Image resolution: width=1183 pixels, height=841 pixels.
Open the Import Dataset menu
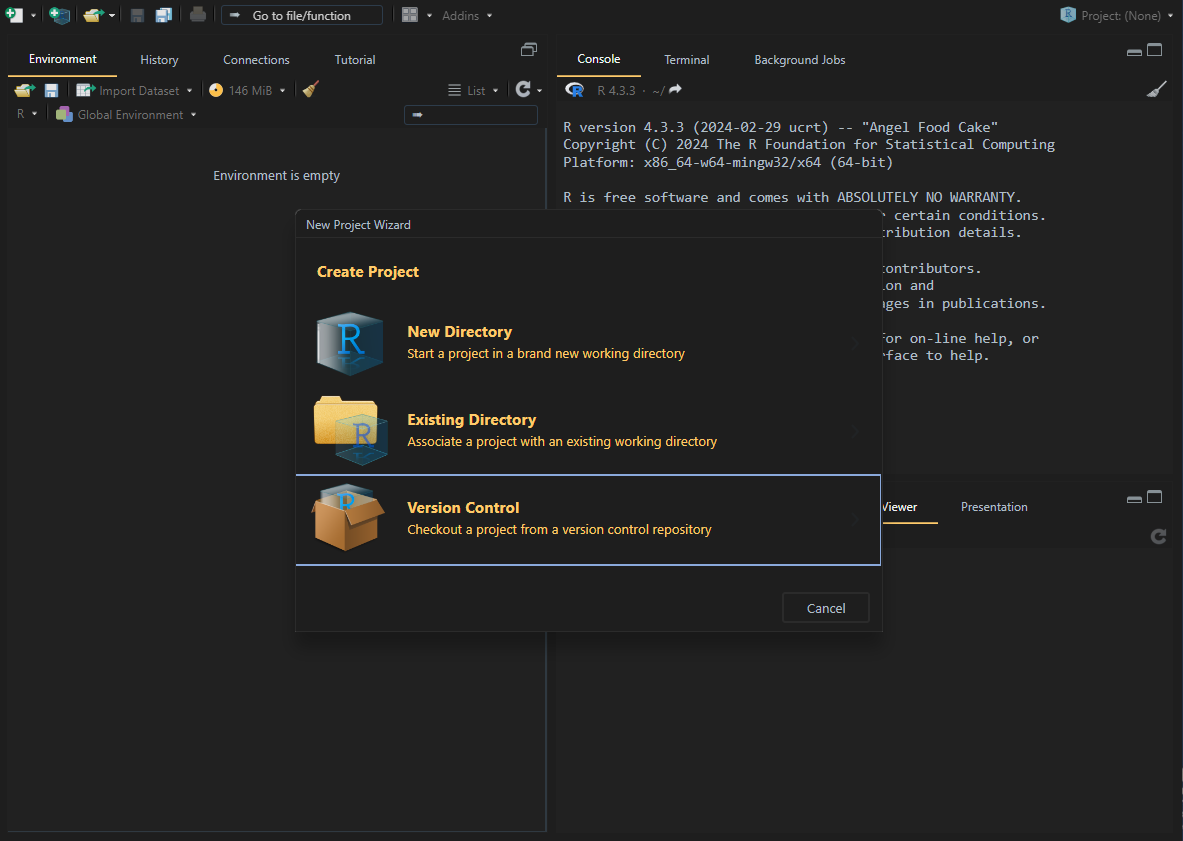(134, 91)
